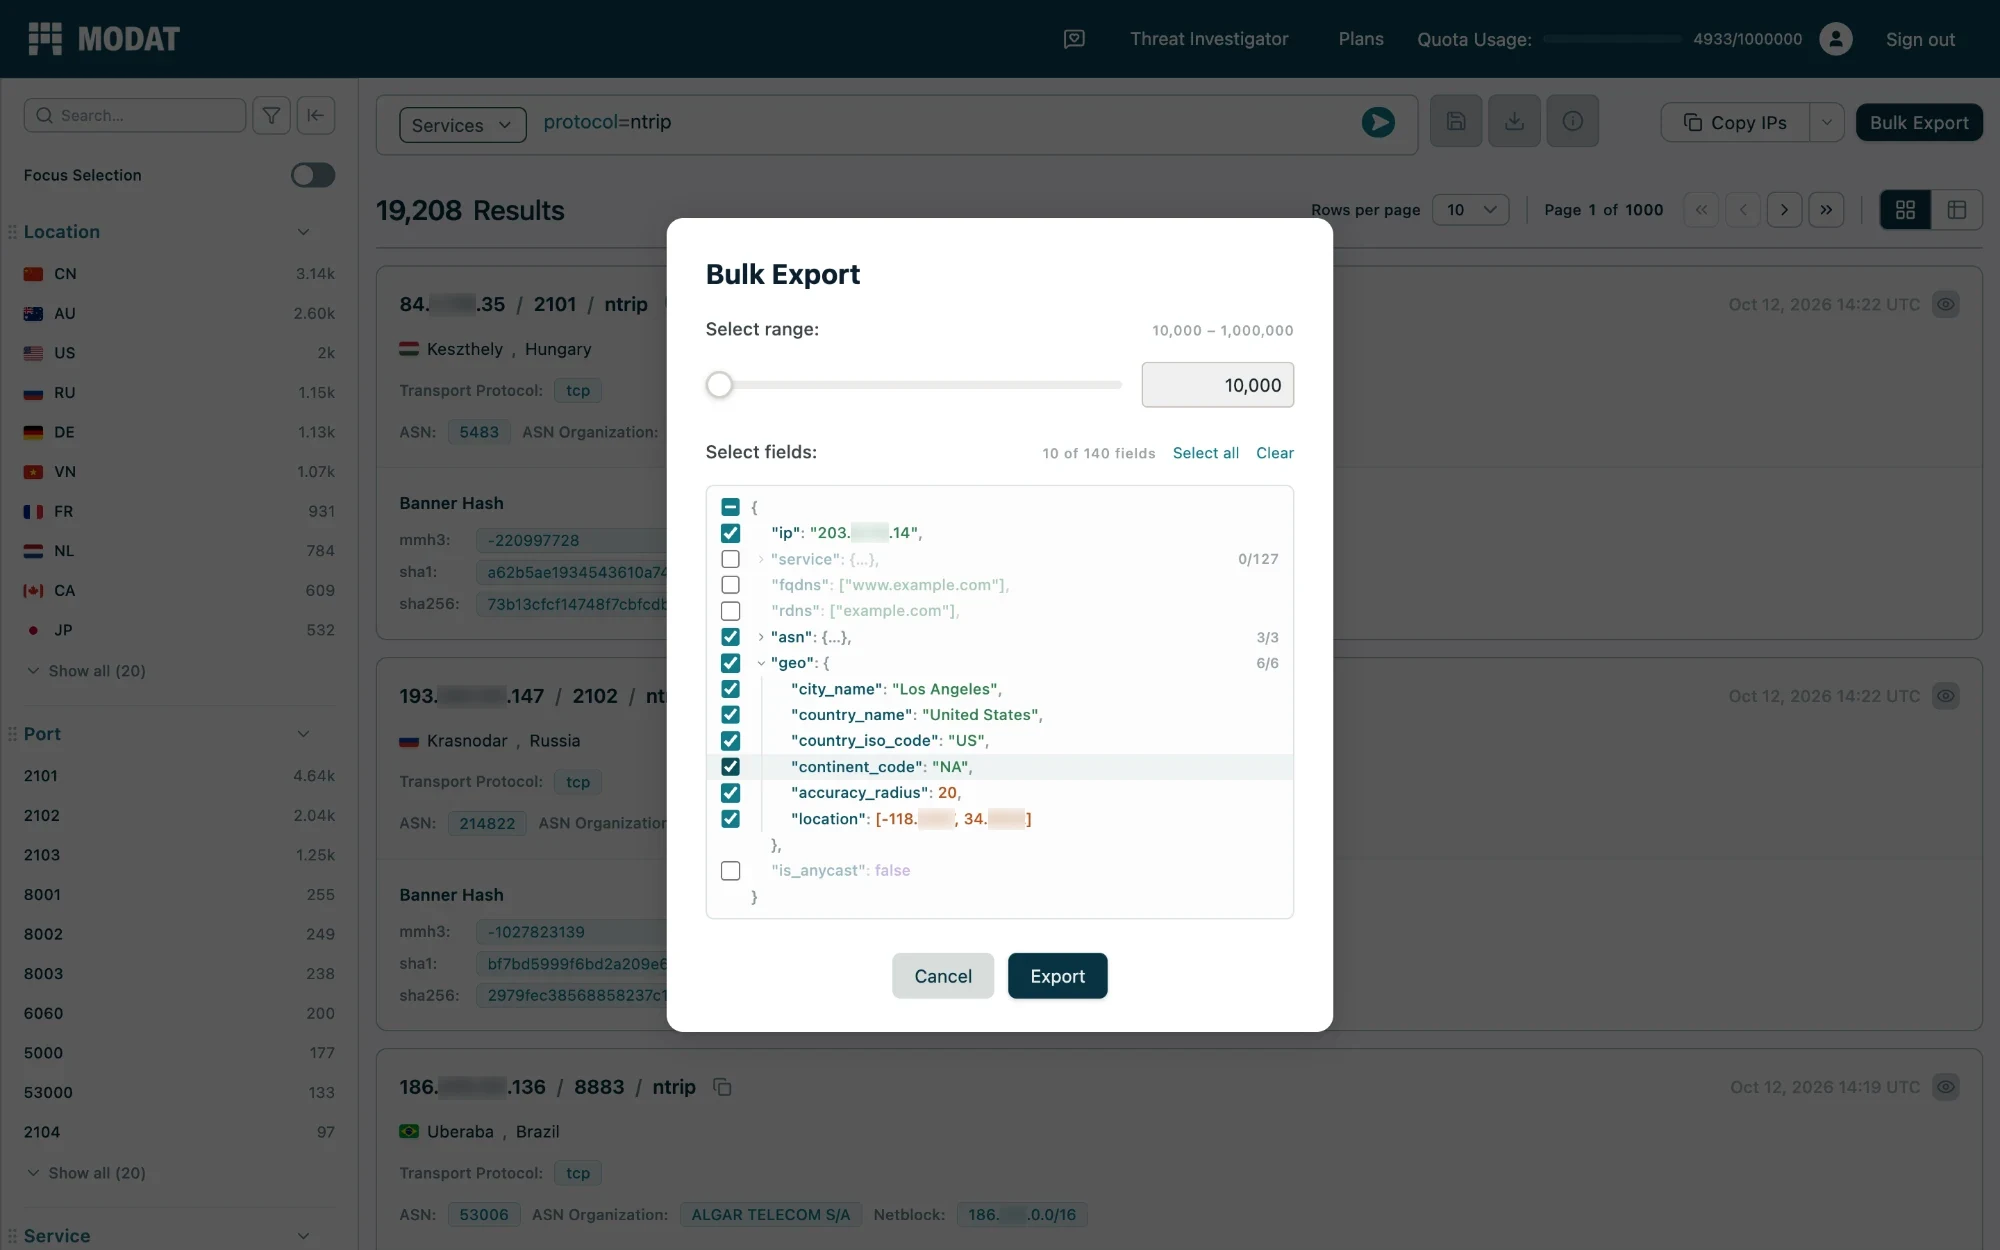Uncheck the "ip" field checkbox

pos(731,533)
